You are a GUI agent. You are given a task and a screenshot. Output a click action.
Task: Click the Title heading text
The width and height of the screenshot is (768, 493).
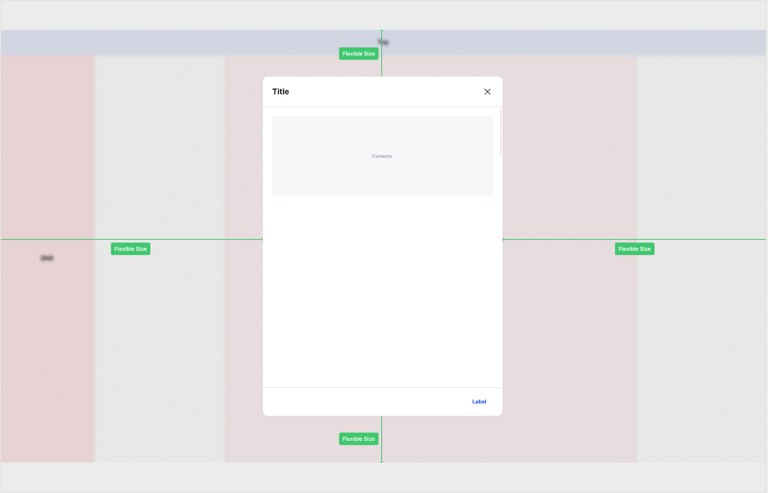tap(281, 92)
